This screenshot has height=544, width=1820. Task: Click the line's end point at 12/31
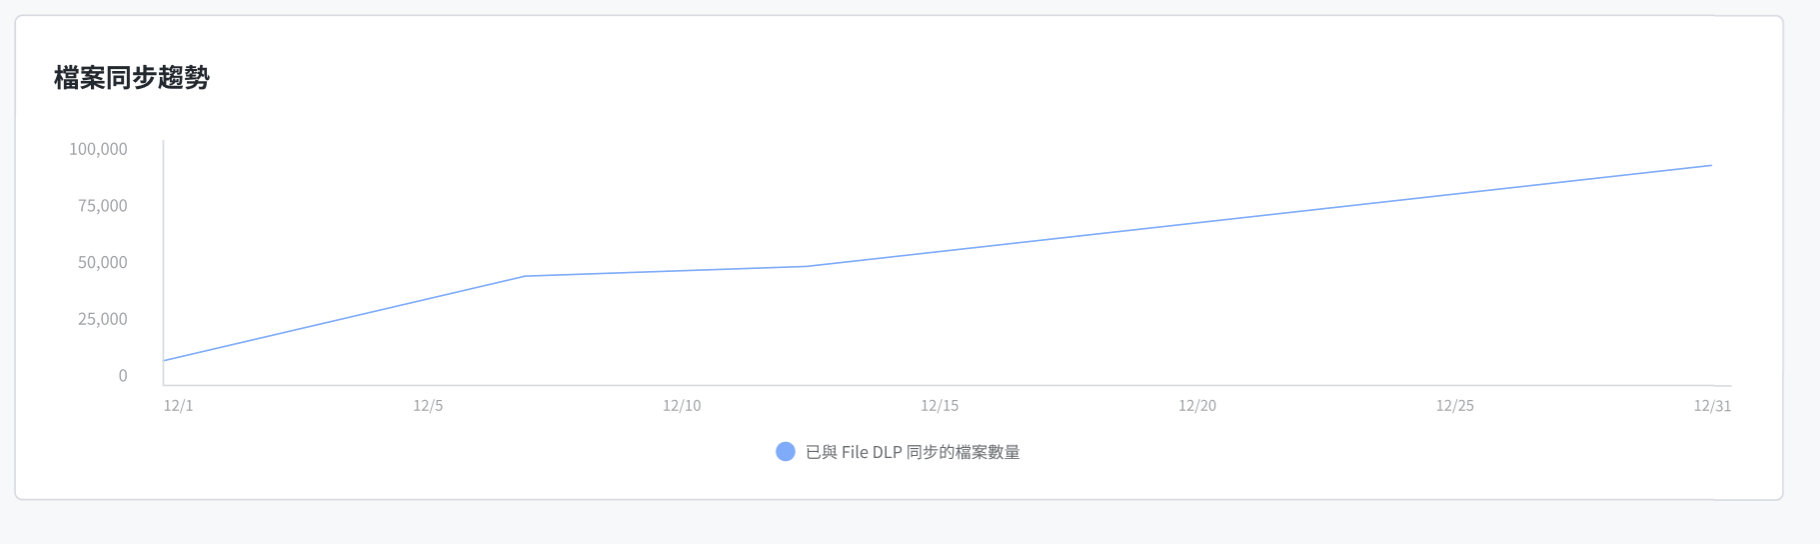[1711, 166]
